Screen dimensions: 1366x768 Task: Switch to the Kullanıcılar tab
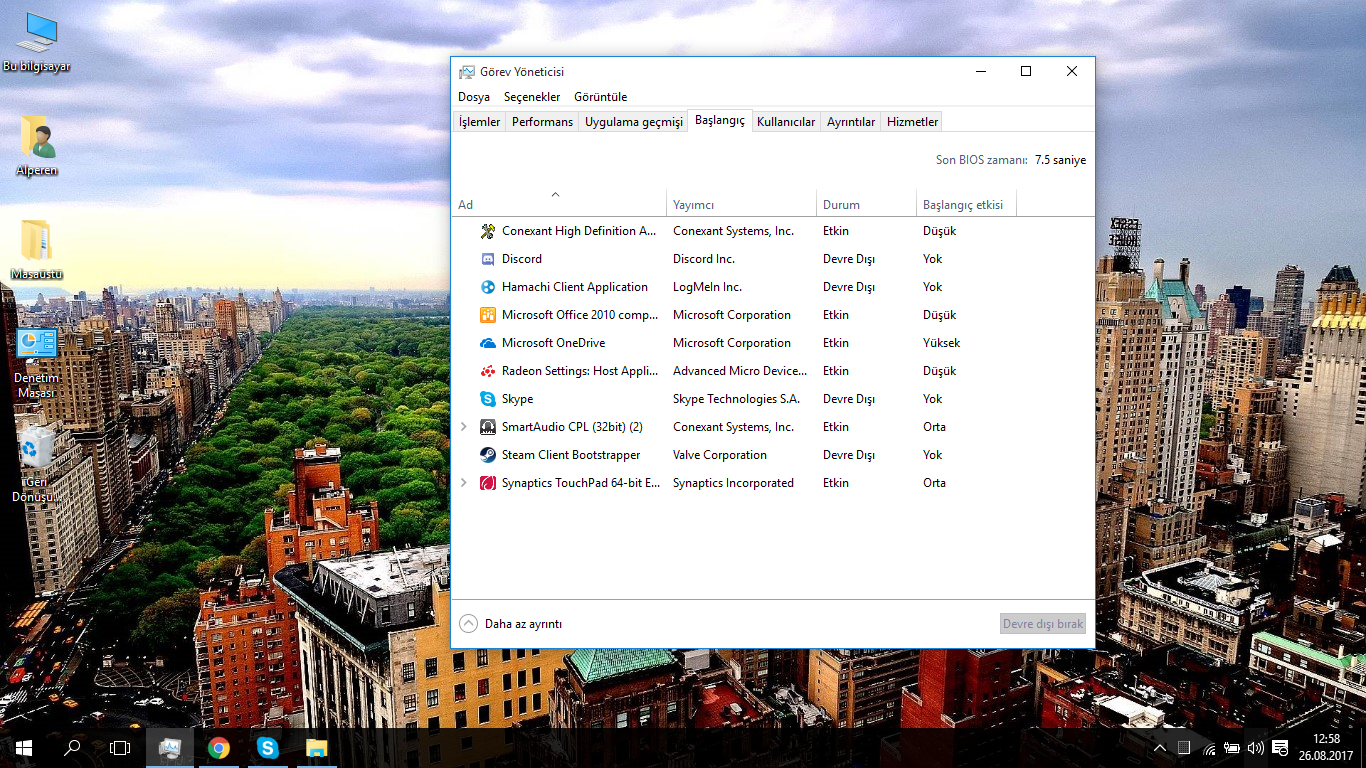(786, 122)
